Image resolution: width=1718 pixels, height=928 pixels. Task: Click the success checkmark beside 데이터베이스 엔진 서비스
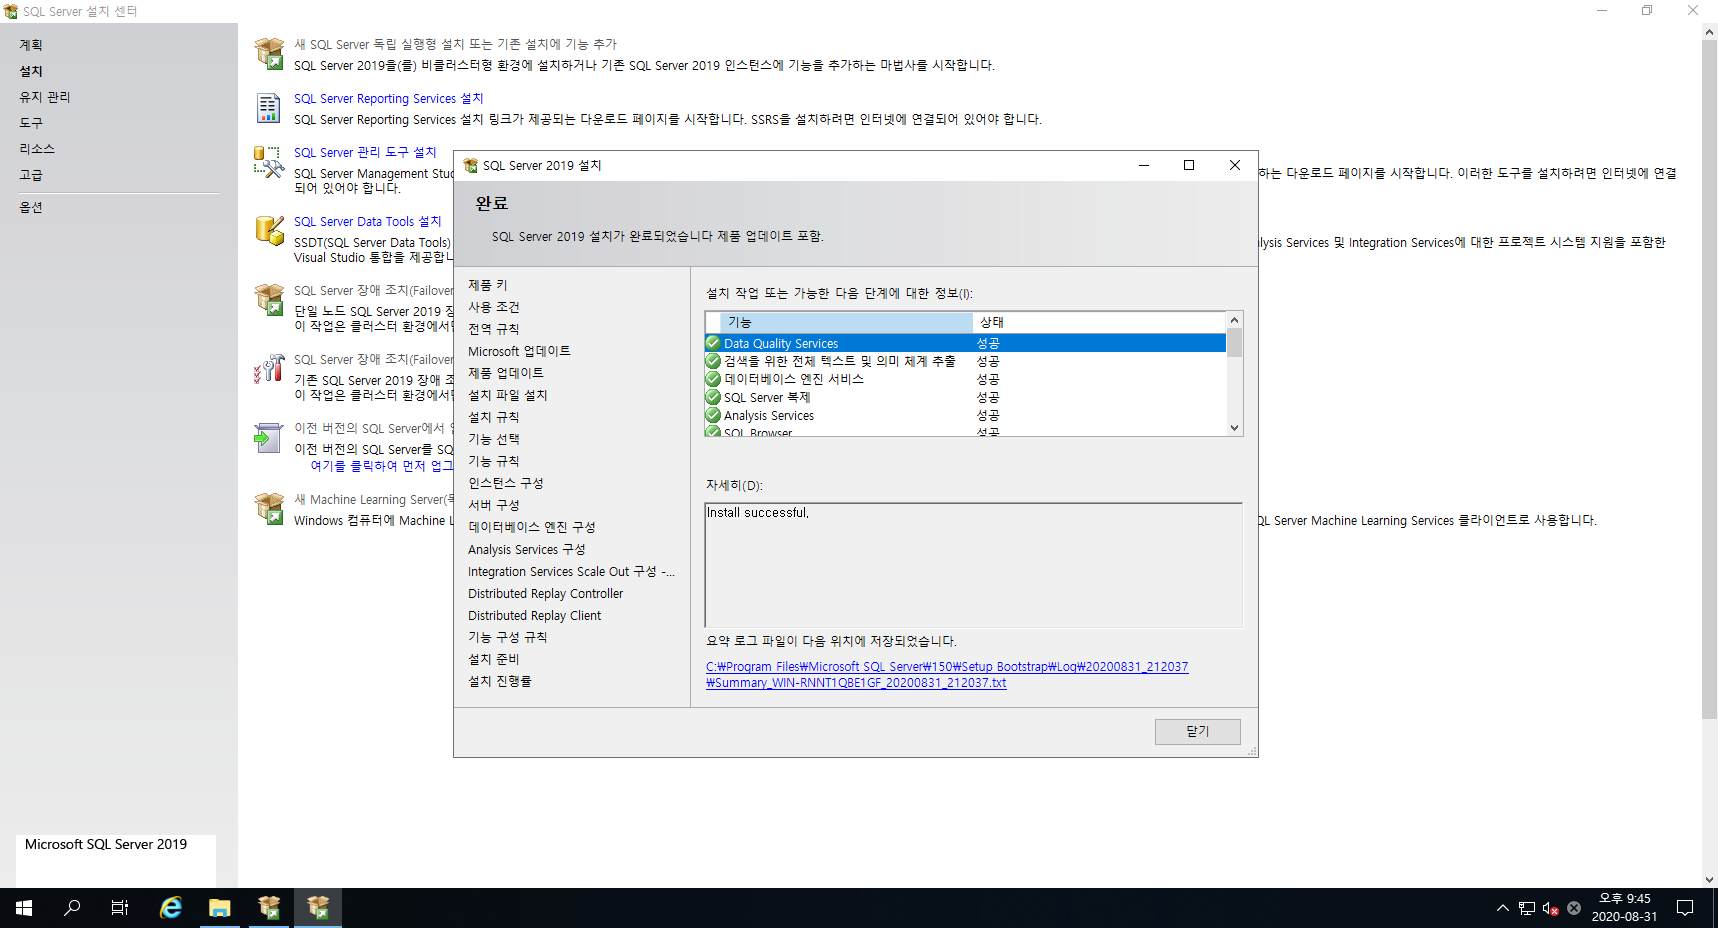pos(713,379)
